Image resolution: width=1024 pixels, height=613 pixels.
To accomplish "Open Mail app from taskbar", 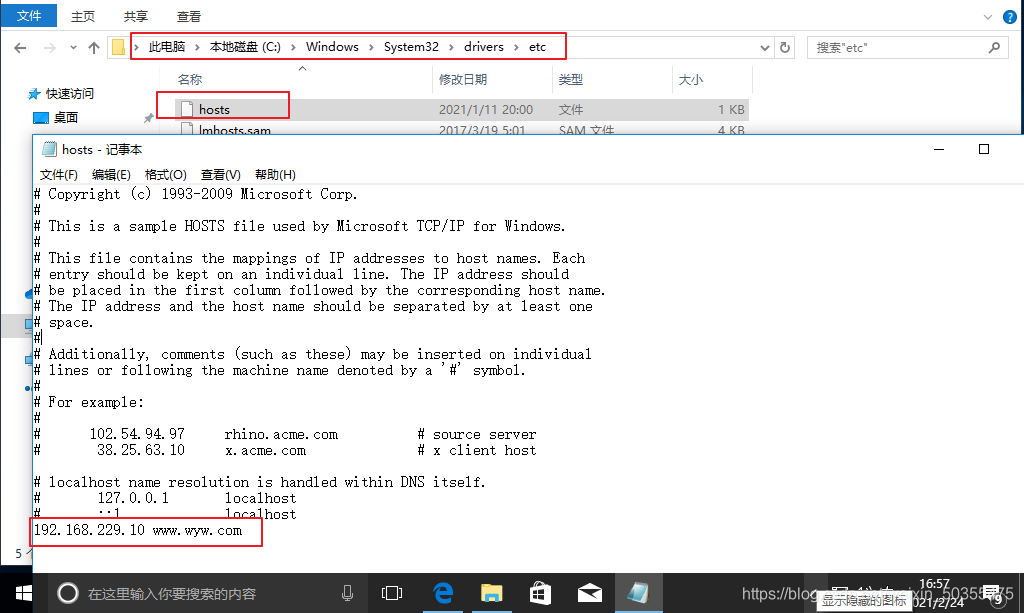I will click(590, 593).
